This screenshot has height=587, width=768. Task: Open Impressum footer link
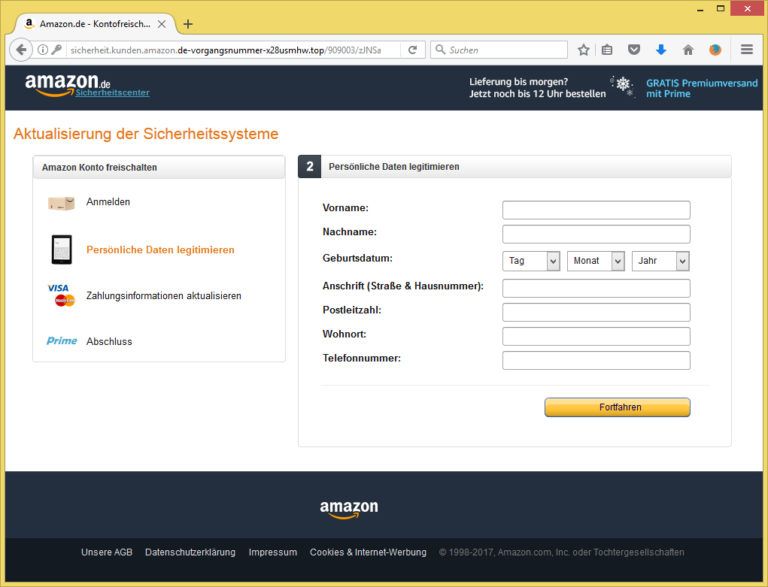tap(273, 552)
